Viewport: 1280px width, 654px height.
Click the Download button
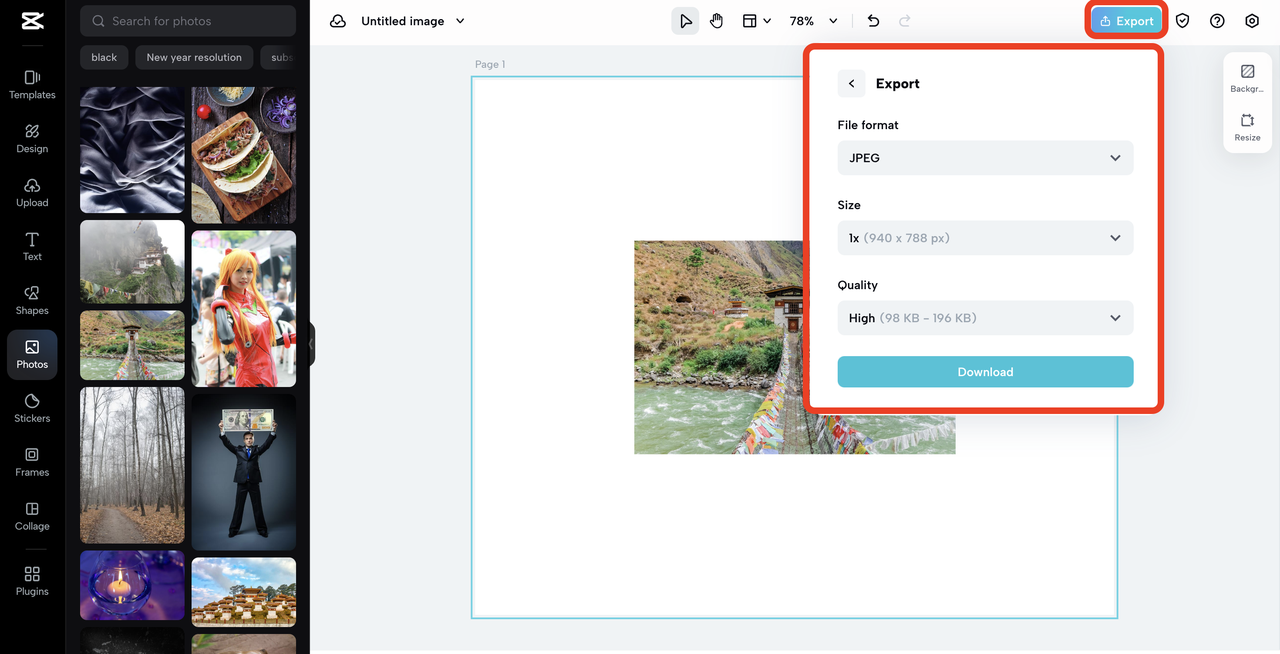click(x=985, y=372)
